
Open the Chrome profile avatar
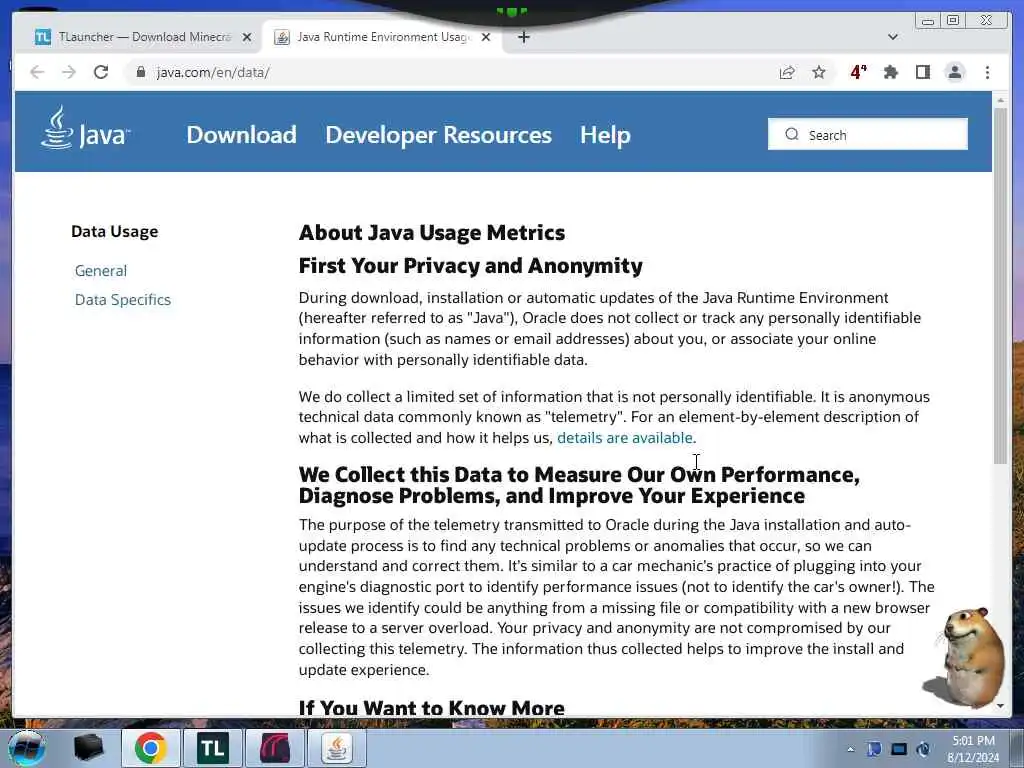[x=954, y=72]
